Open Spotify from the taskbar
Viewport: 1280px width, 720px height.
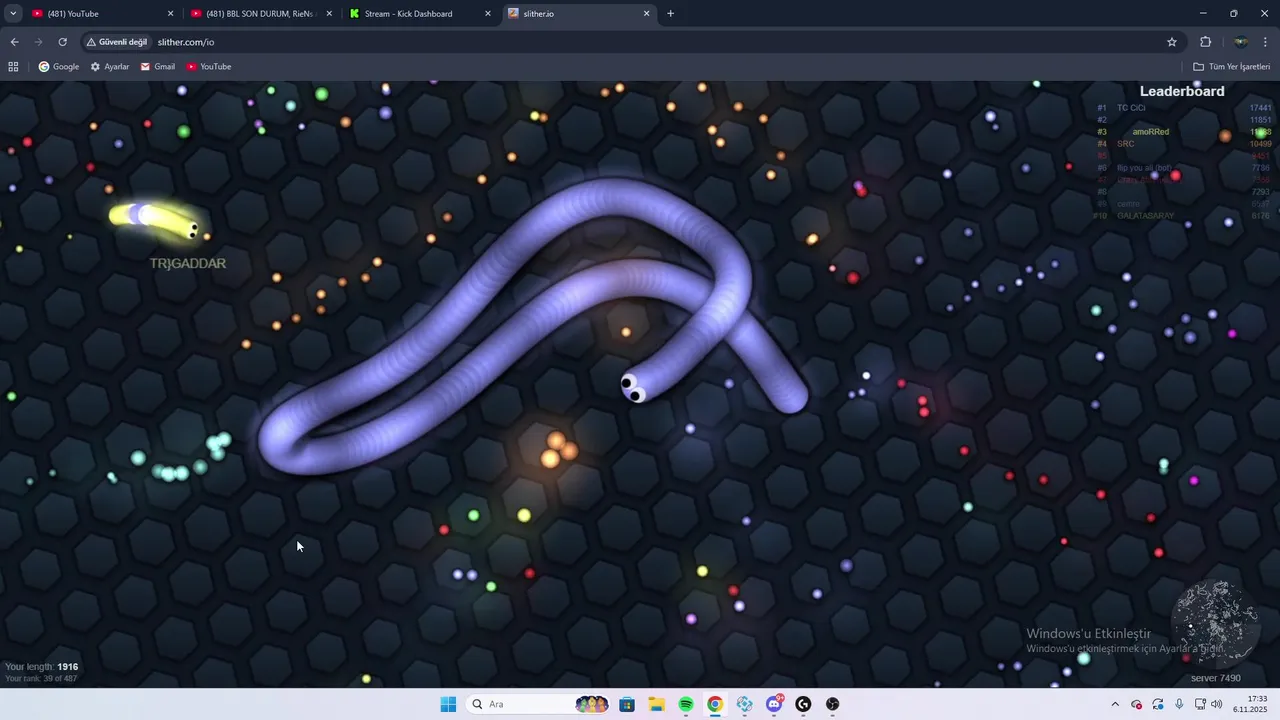pyautogui.click(x=686, y=704)
